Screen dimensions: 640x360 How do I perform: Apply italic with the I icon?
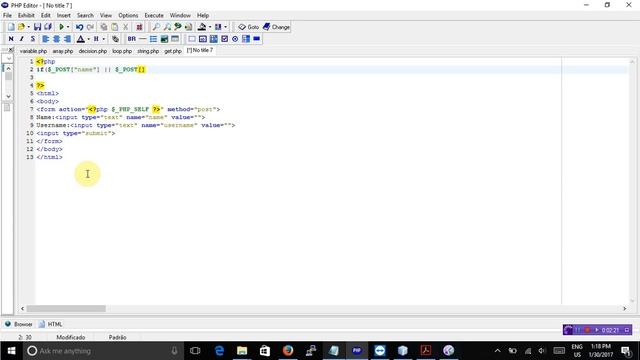(22, 39)
